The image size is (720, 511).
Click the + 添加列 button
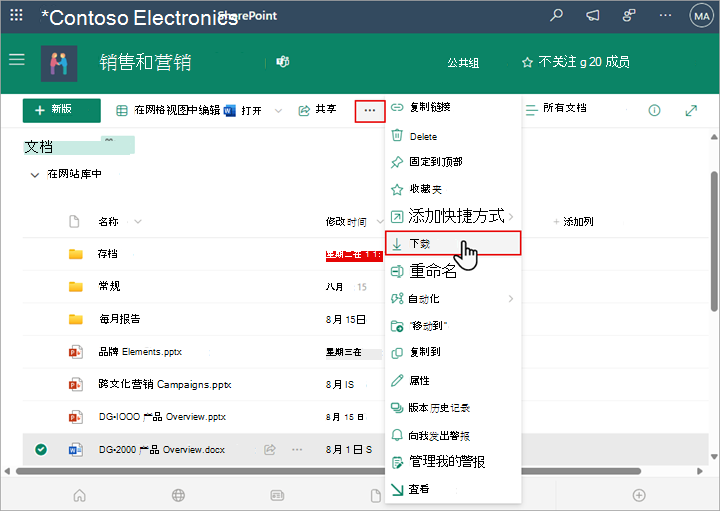(x=574, y=222)
